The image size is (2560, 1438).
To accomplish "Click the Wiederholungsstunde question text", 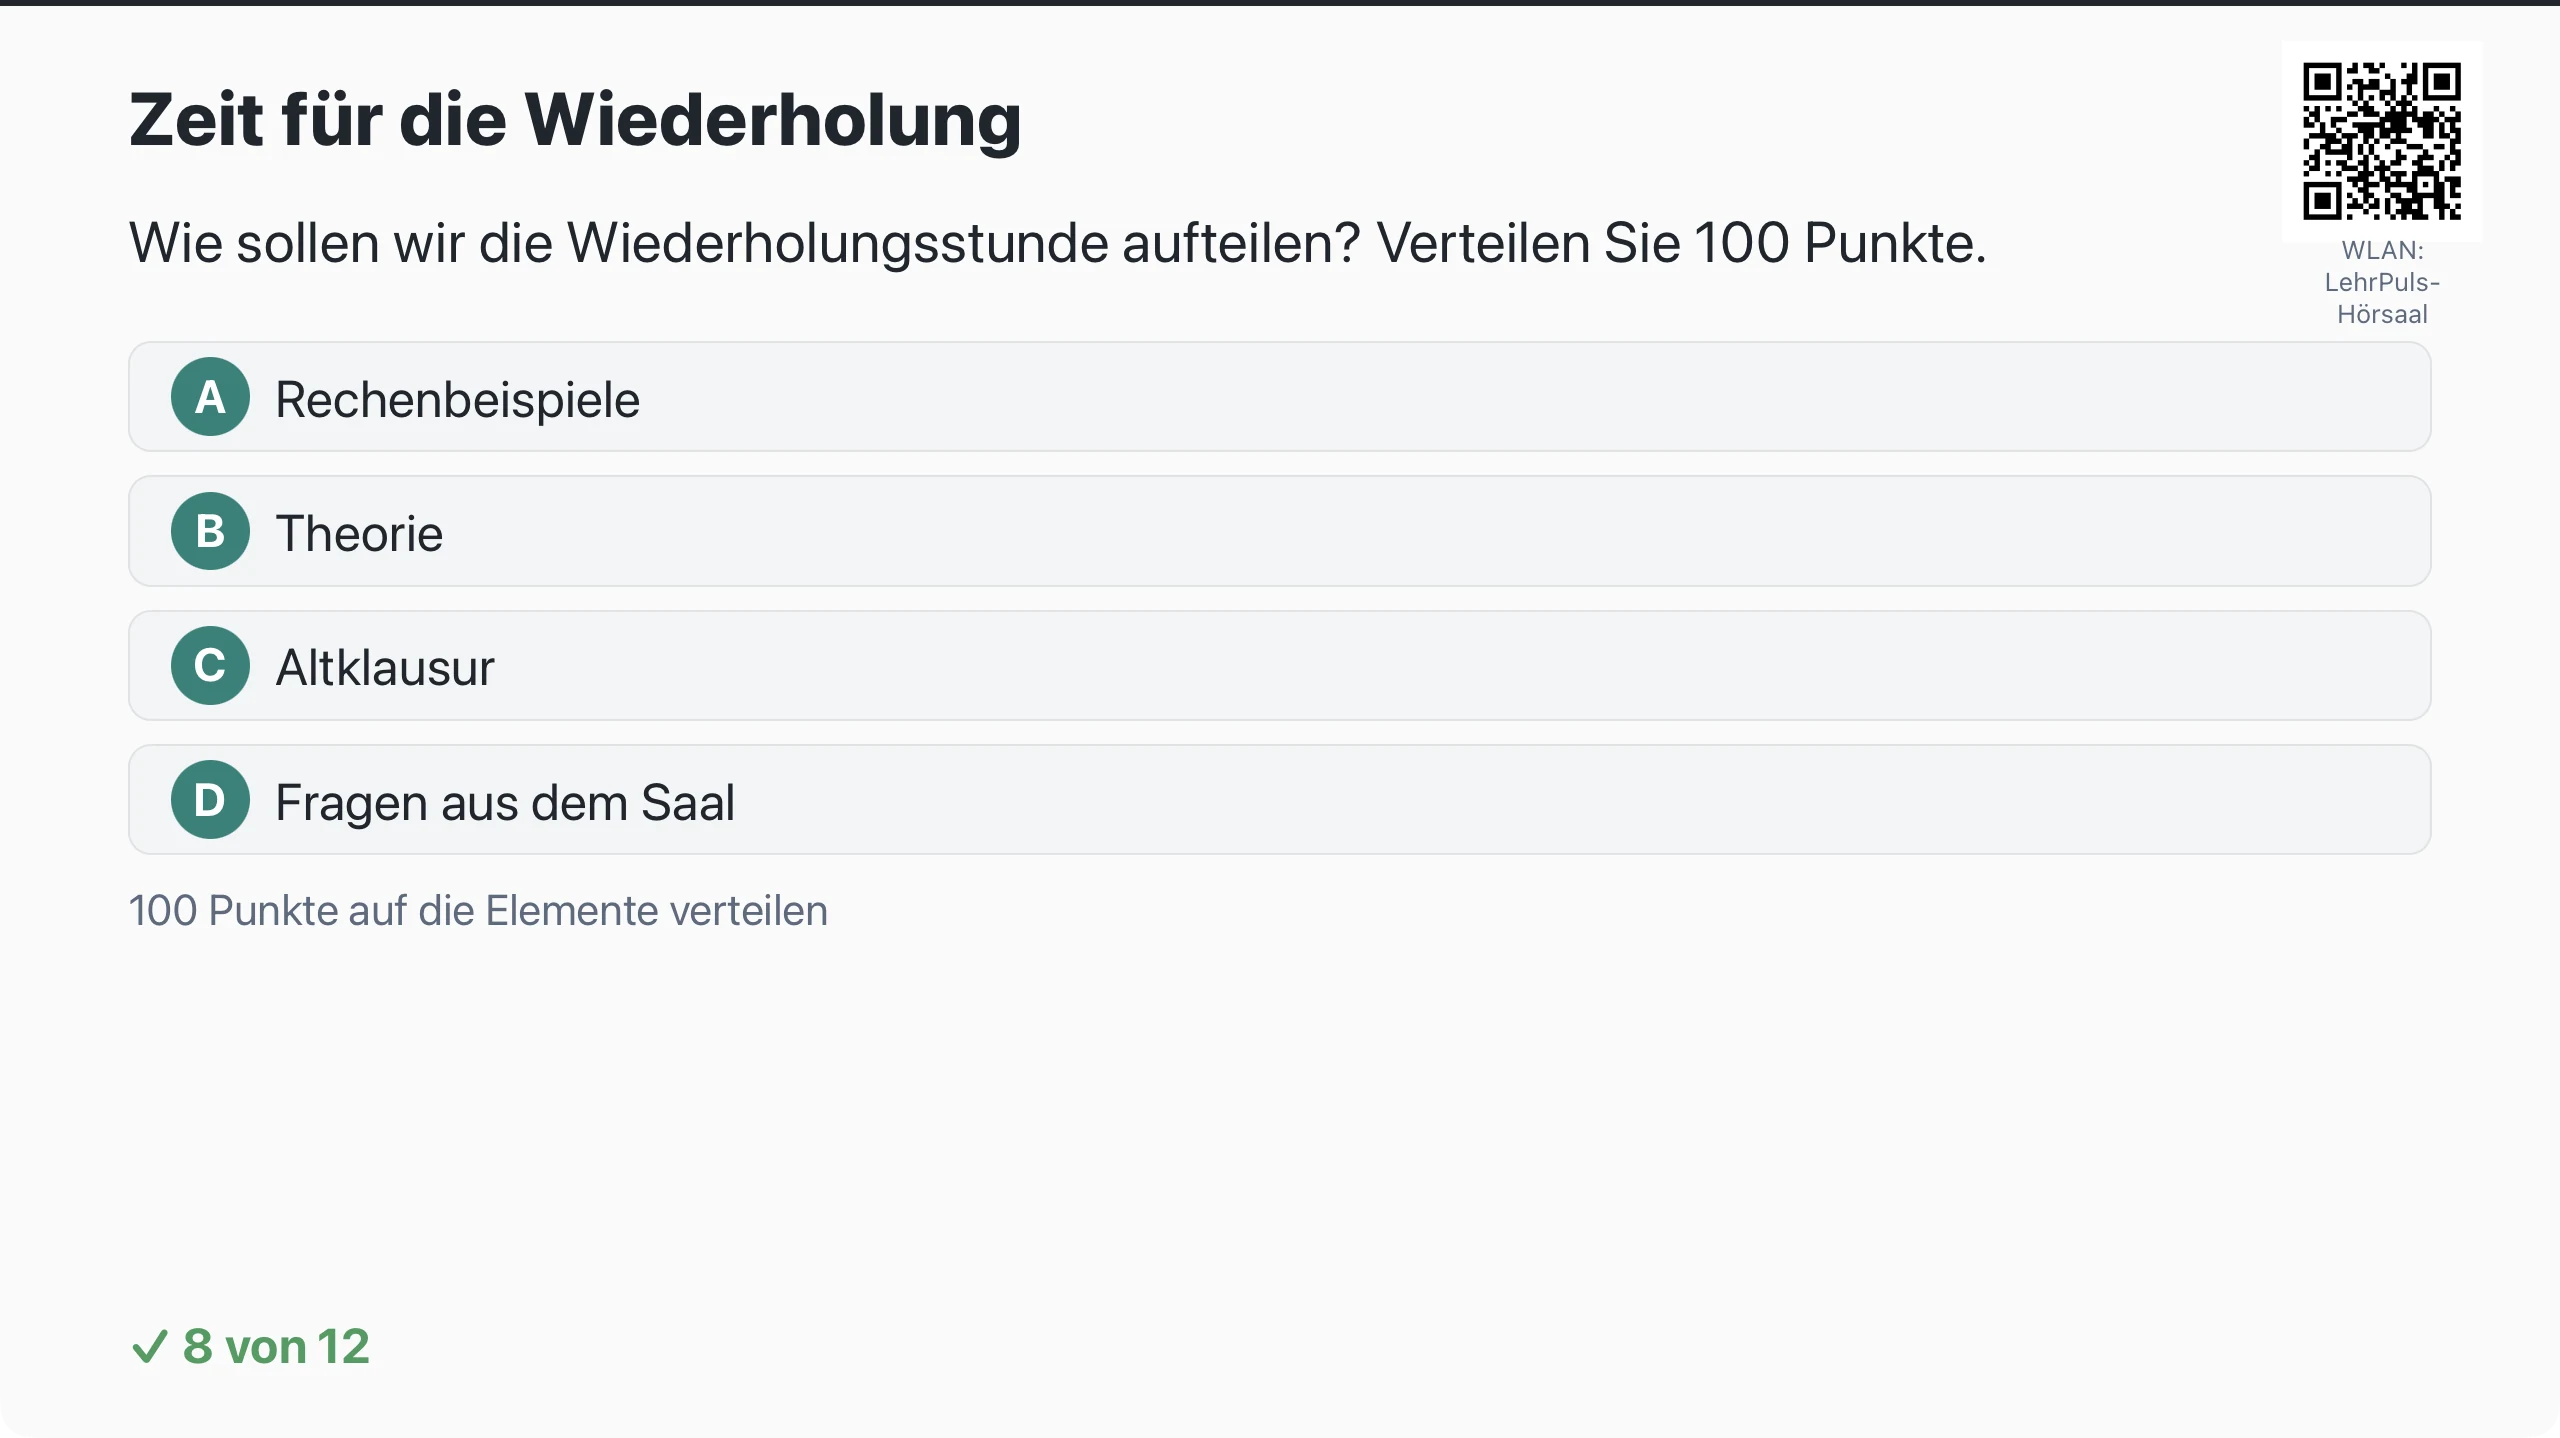I will (x=1057, y=243).
